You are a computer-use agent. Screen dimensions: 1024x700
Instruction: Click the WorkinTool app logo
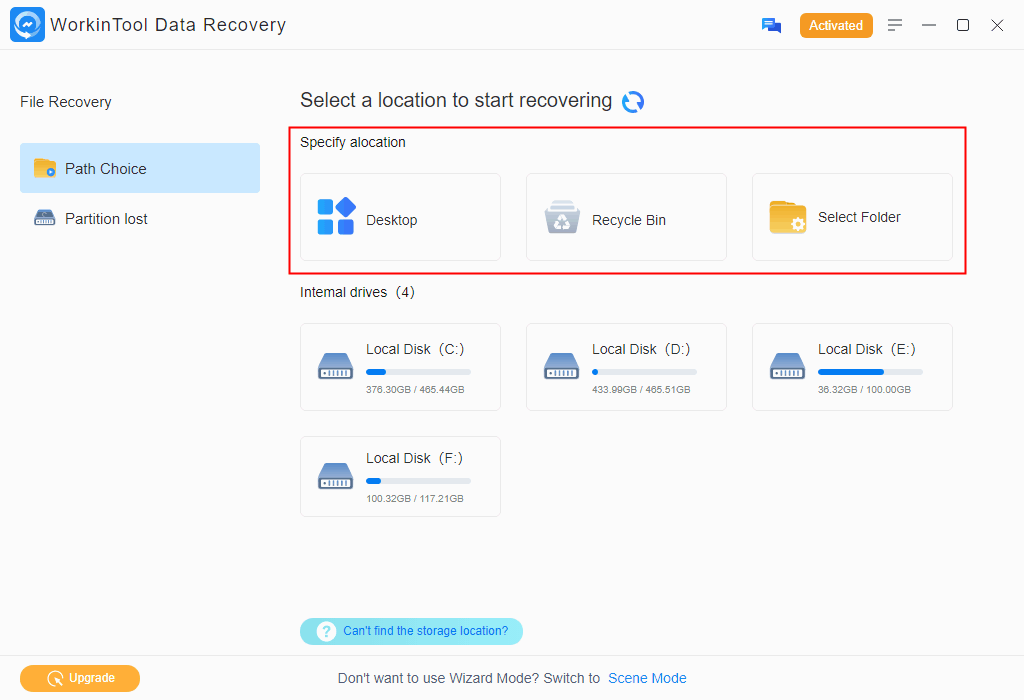pos(26,25)
